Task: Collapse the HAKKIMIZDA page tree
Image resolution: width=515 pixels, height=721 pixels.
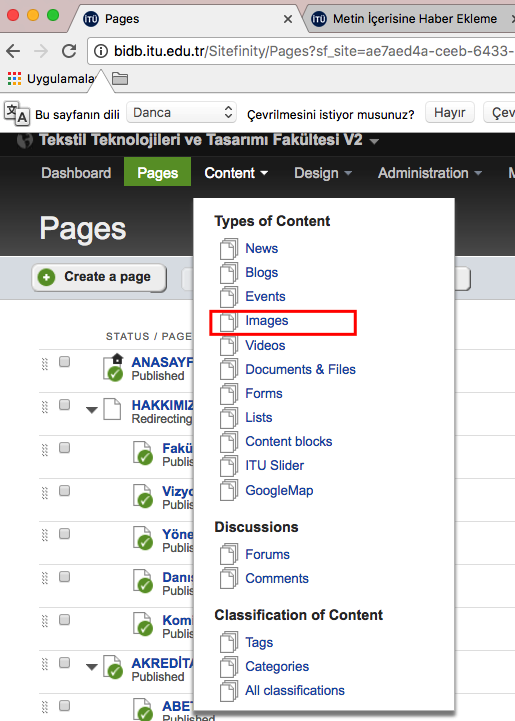Action: (x=92, y=410)
